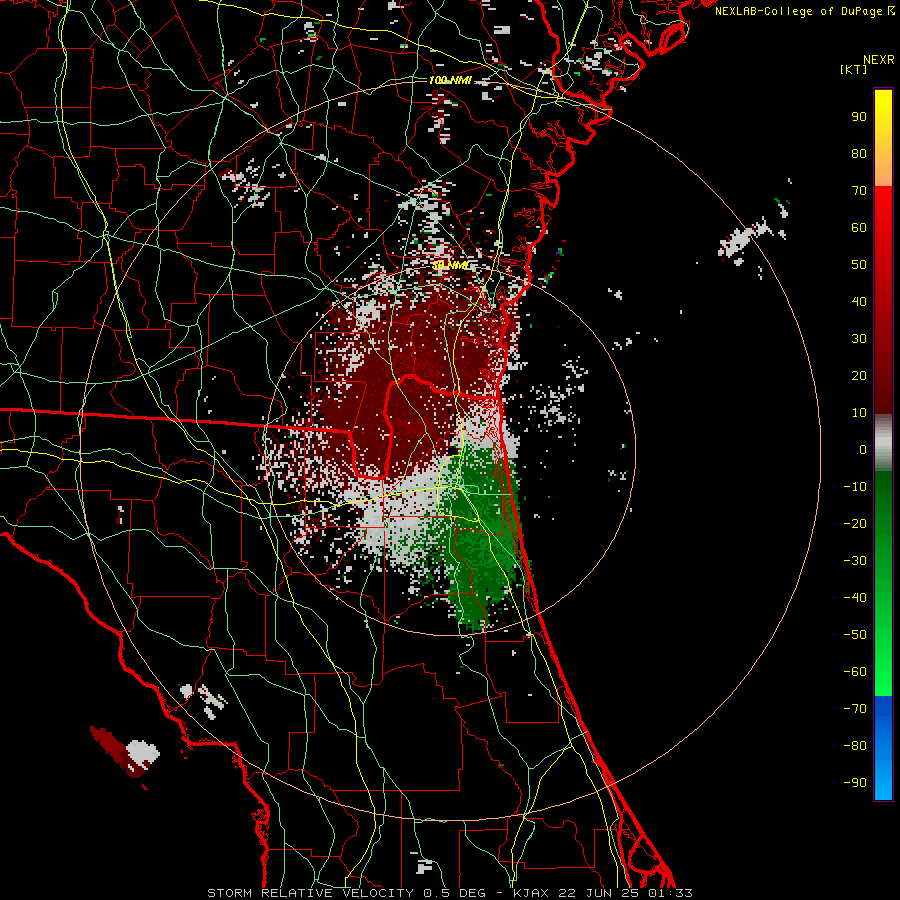
Task: Click the 0 knot scale label
Action: (863, 449)
